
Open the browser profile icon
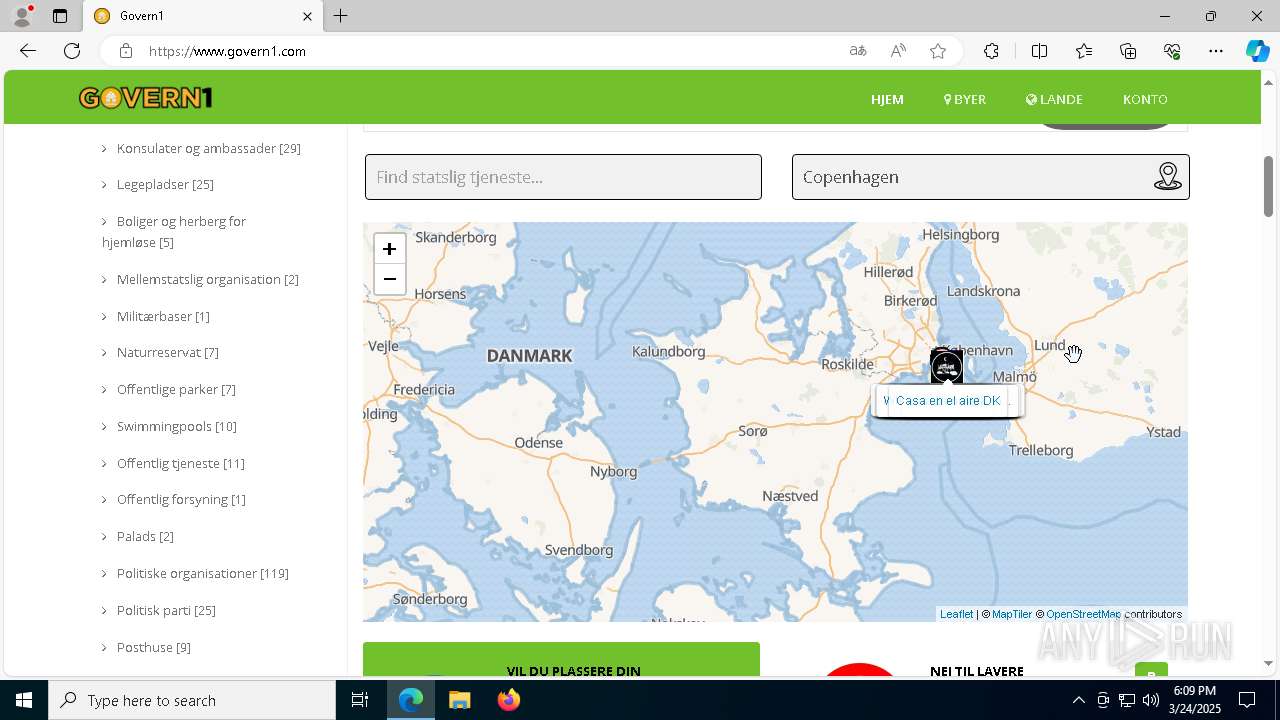pos(22,16)
